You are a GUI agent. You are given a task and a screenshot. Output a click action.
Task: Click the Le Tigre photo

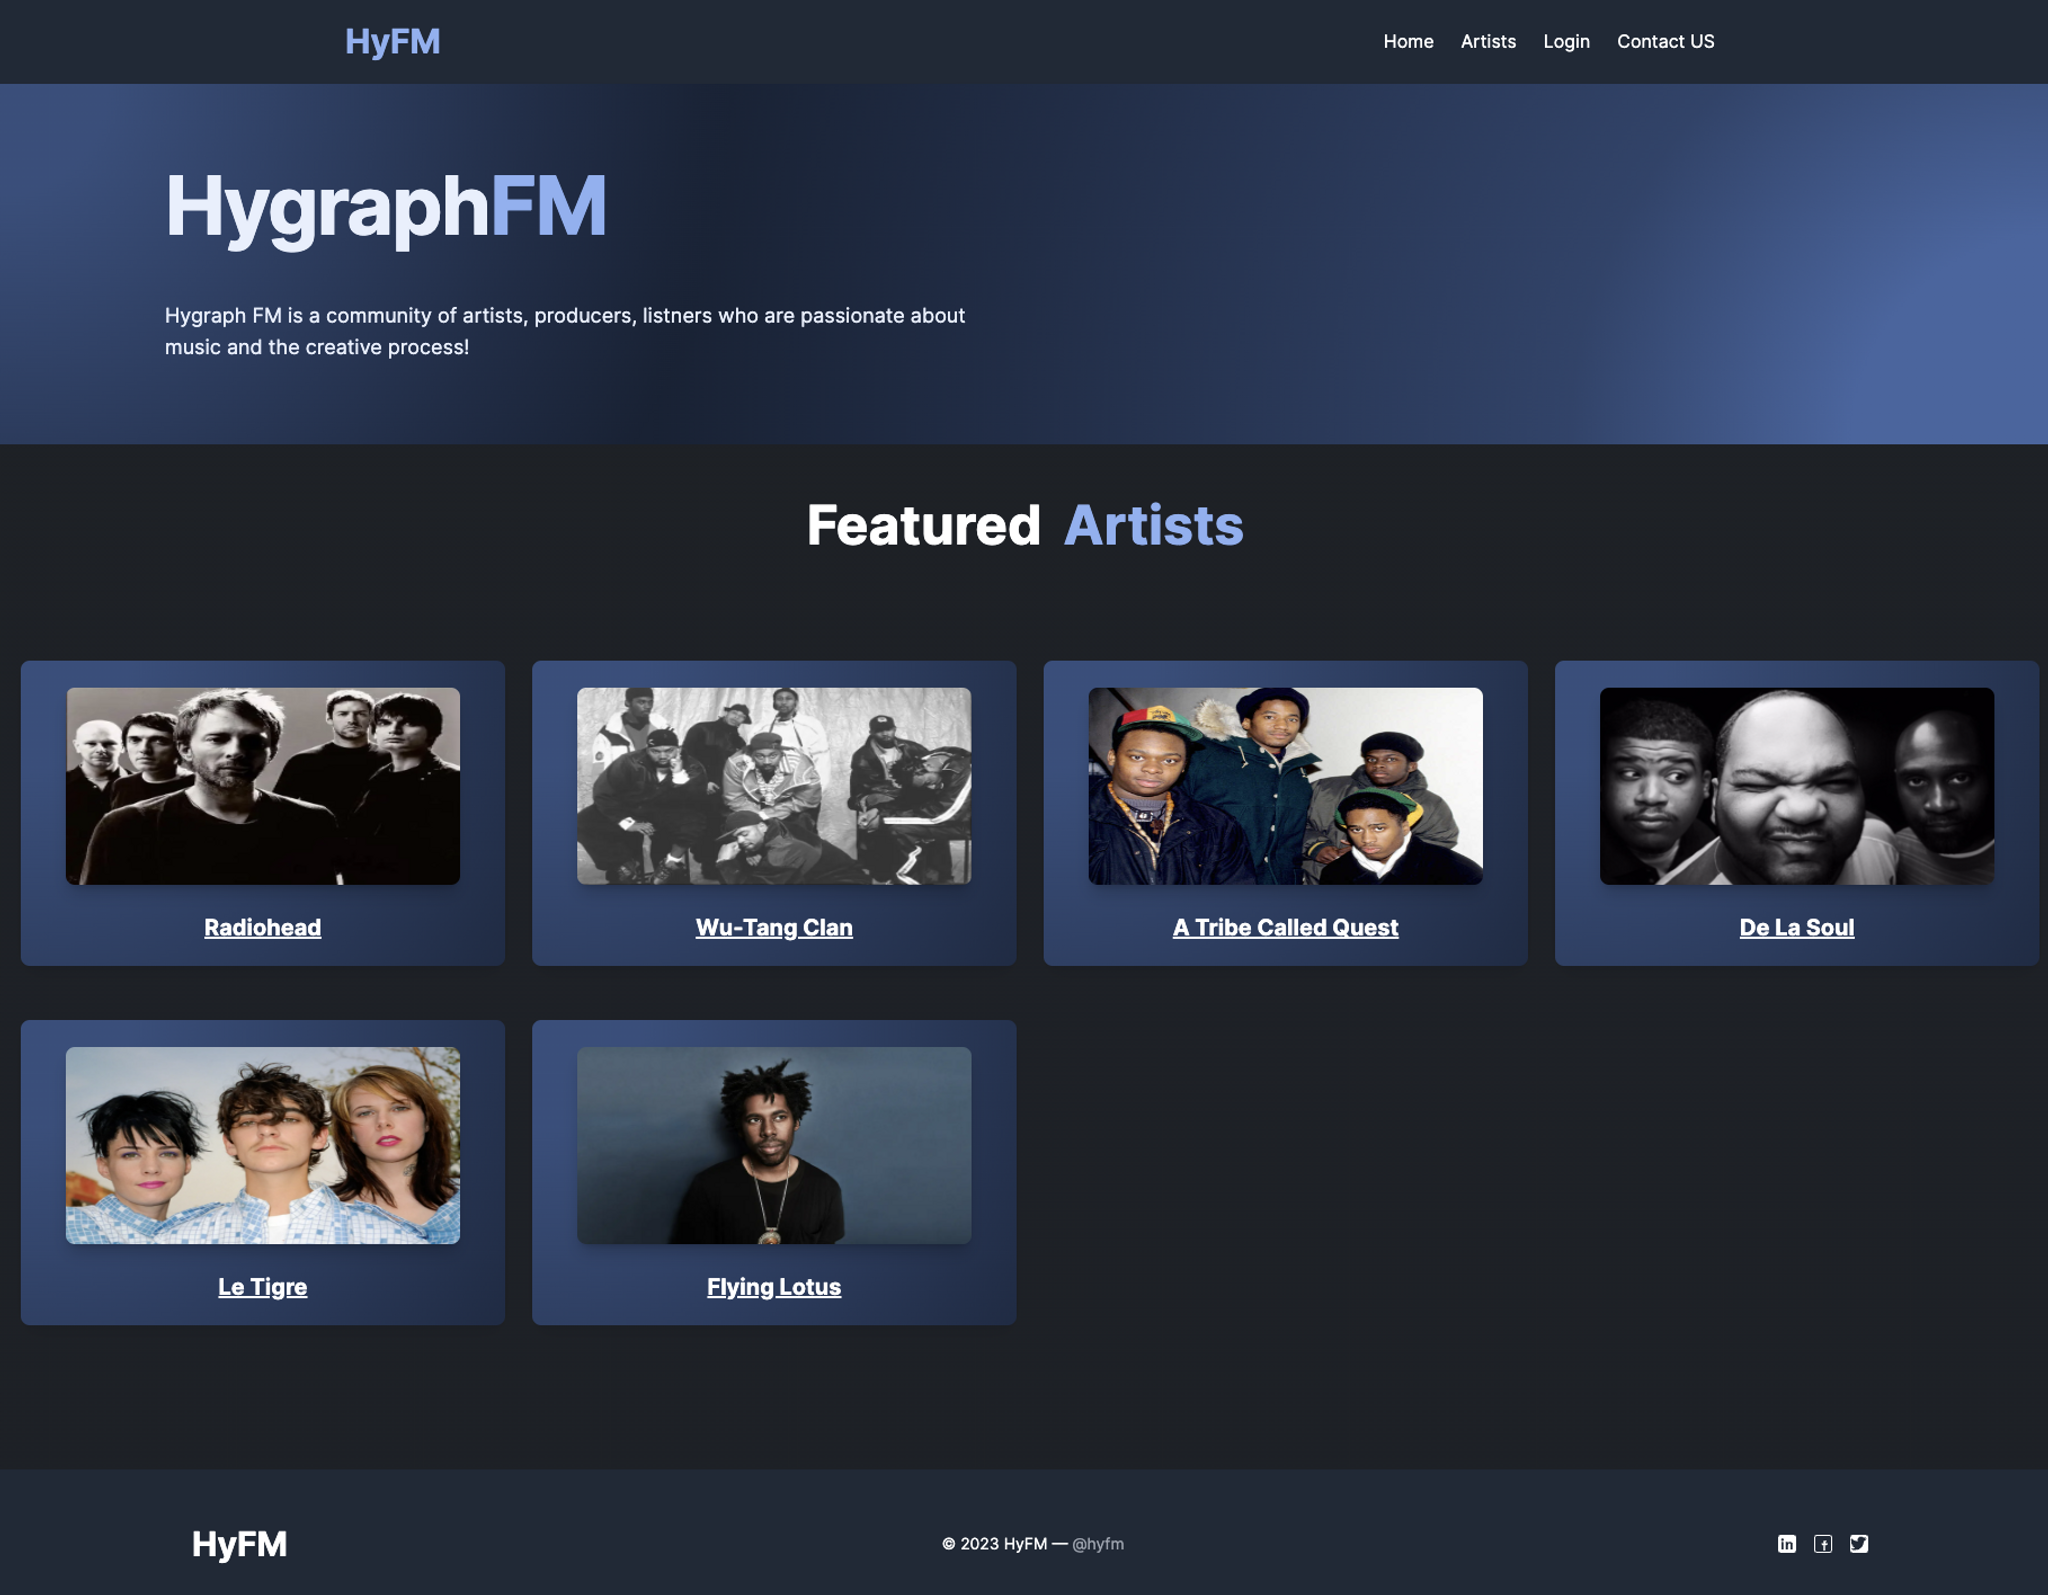click(x=263, y=1145)
